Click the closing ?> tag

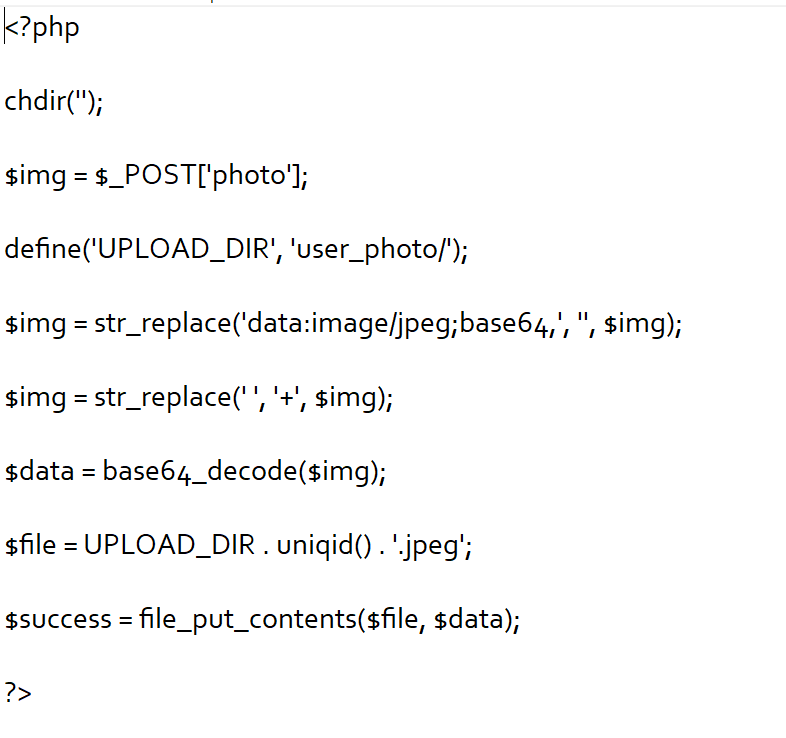coord(18,693)
